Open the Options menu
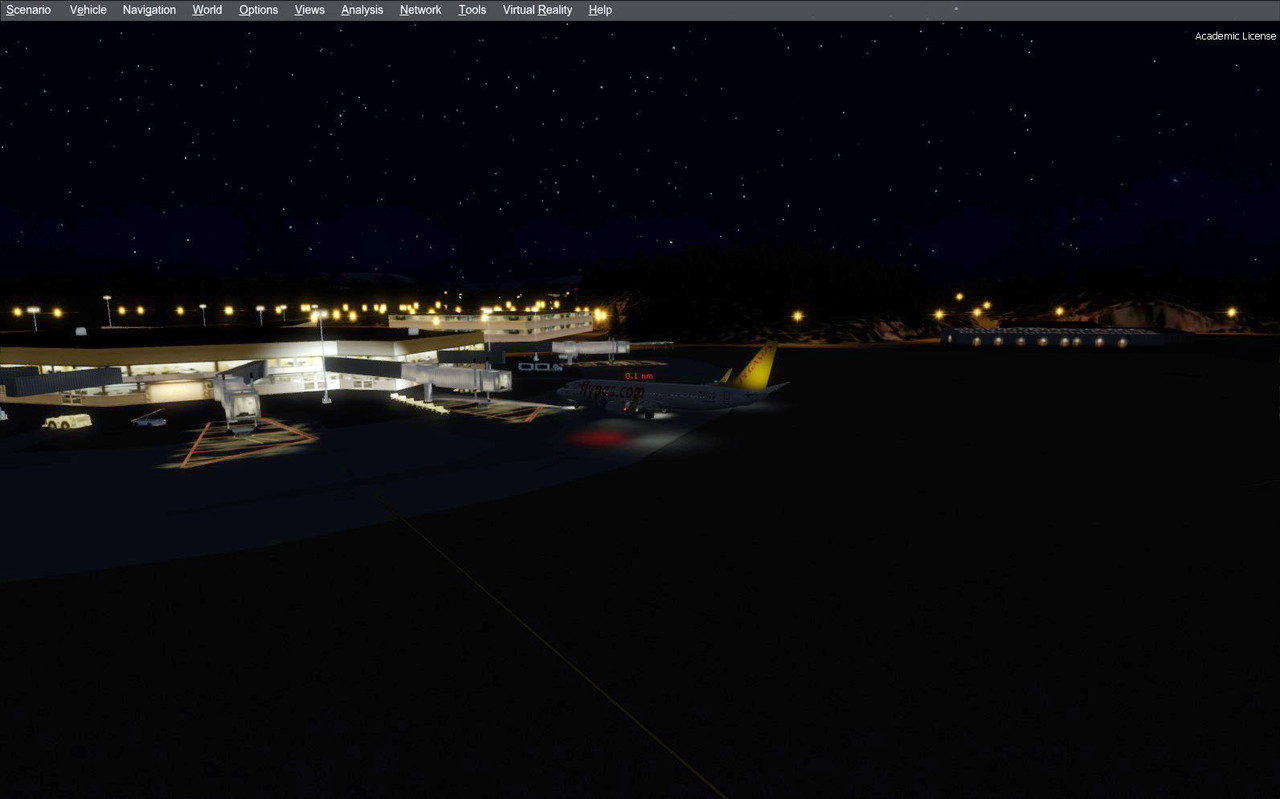1280x799 pixels. pyautogui.click(x=258, y=10)
